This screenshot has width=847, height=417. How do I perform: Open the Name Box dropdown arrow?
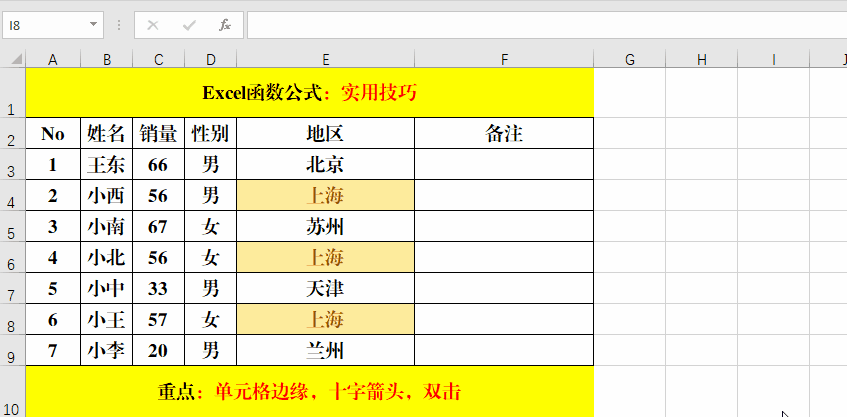click(93, 25)
